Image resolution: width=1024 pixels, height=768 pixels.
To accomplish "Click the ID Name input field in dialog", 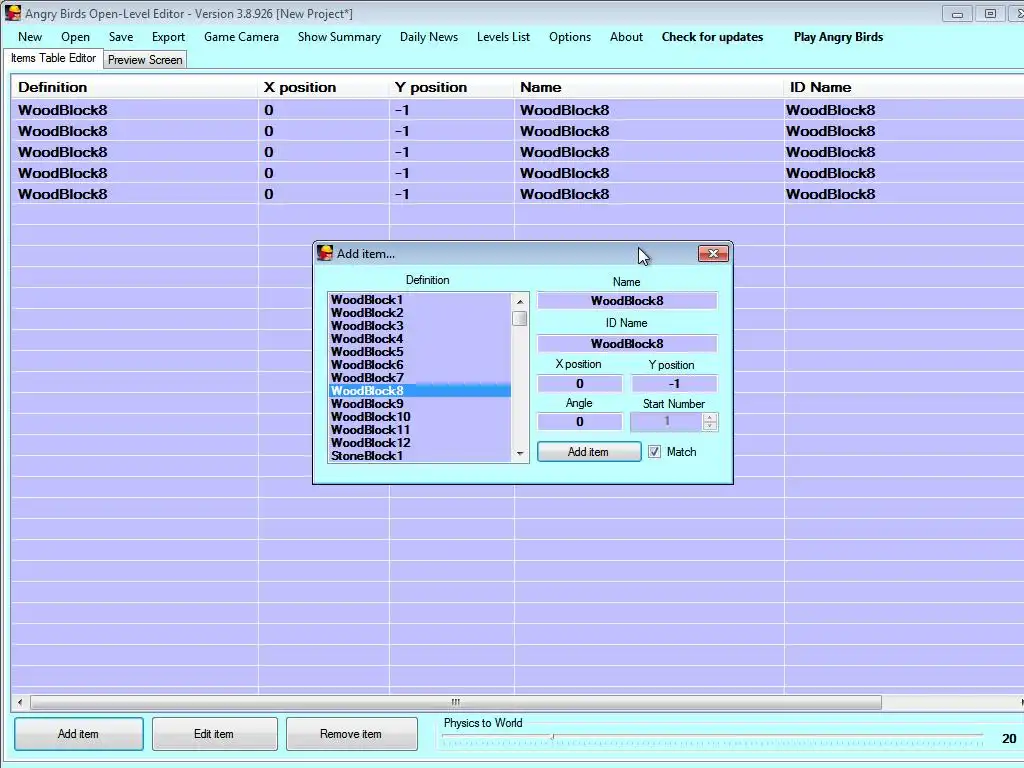I will click(627, 344).
